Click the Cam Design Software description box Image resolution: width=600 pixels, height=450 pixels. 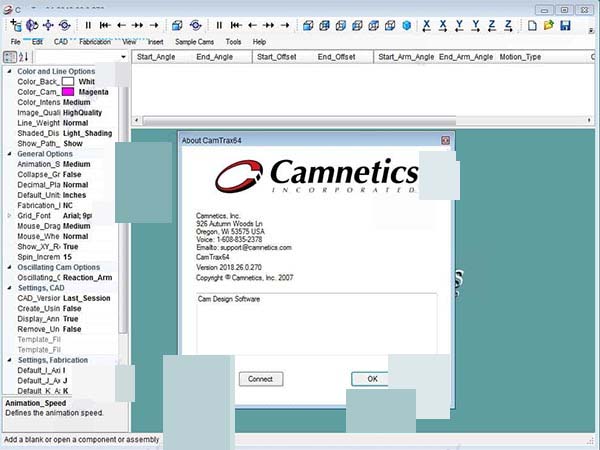click(316, 323)
